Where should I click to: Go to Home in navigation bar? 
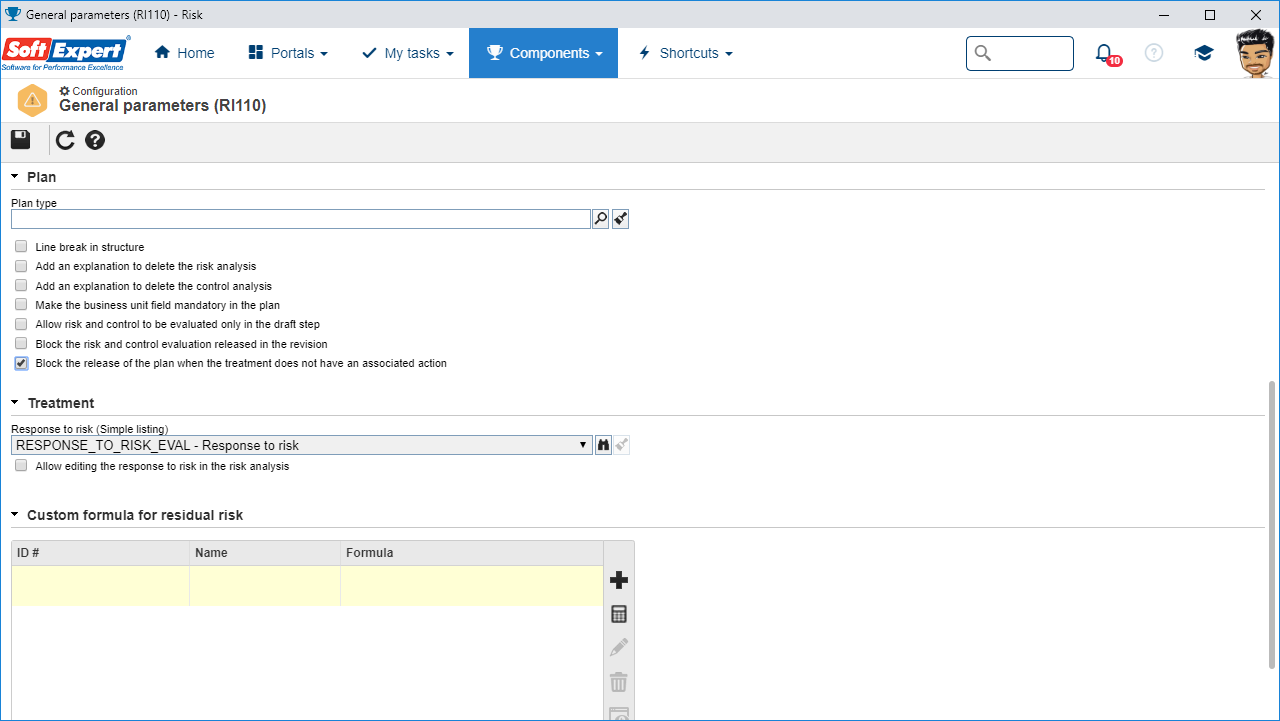pyautogui.click(x=184, y=53)
